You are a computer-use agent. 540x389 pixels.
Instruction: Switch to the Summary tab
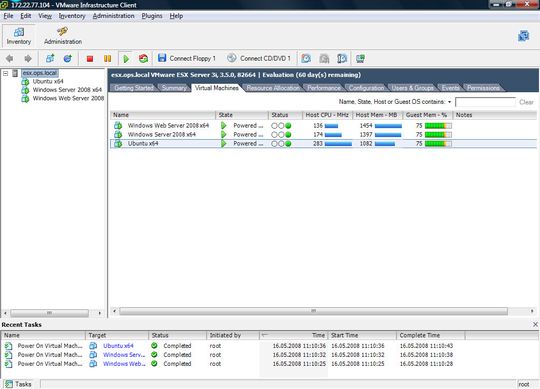[x=174, y=88]
